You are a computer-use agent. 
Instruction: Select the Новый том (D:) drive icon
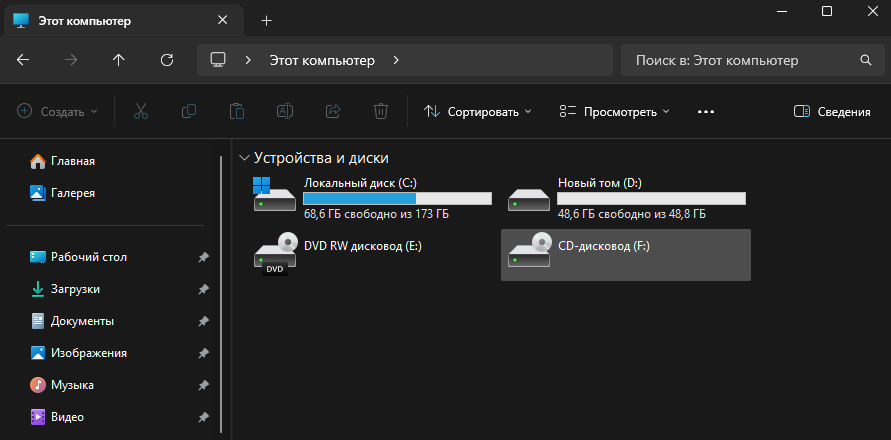[x=529, y=200]
